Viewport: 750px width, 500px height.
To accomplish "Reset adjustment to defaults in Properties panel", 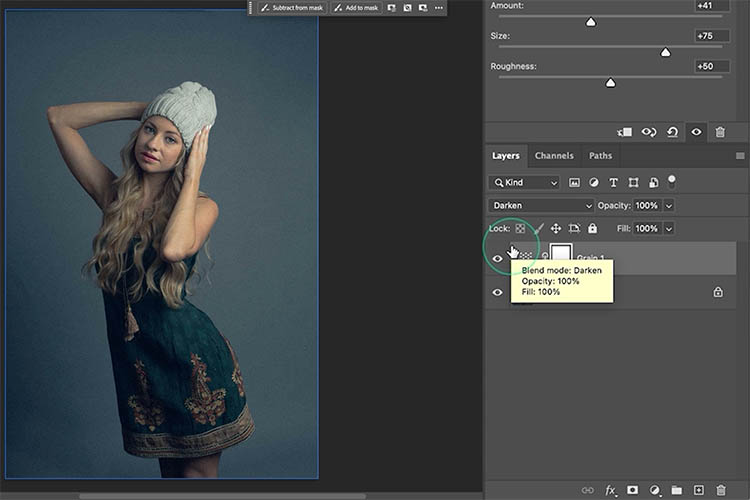I will point(675,132).
